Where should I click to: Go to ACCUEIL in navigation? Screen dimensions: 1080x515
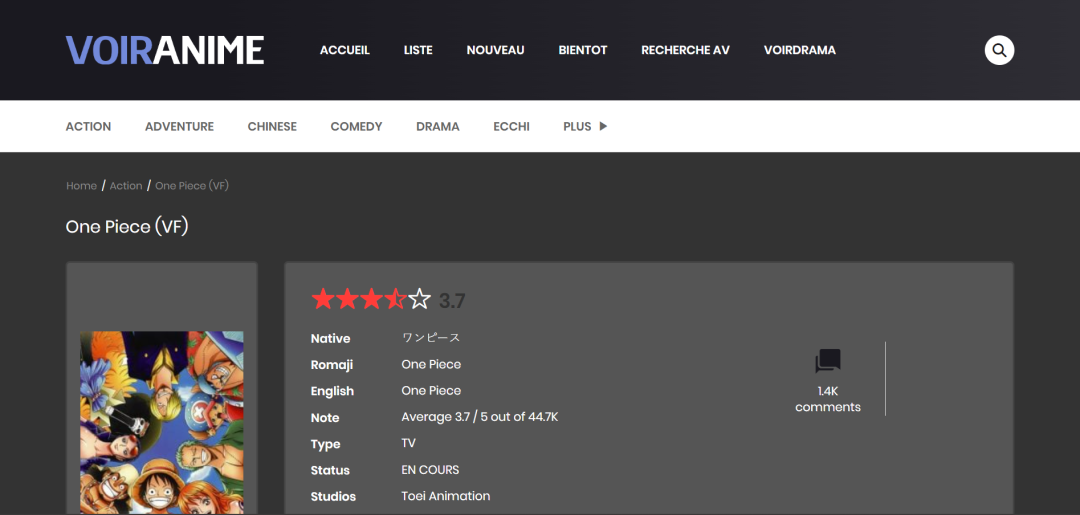344,50
